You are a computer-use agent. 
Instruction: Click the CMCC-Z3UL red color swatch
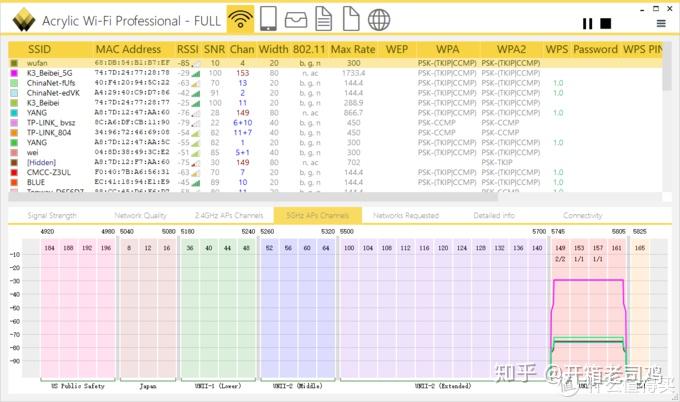[14, 173]
